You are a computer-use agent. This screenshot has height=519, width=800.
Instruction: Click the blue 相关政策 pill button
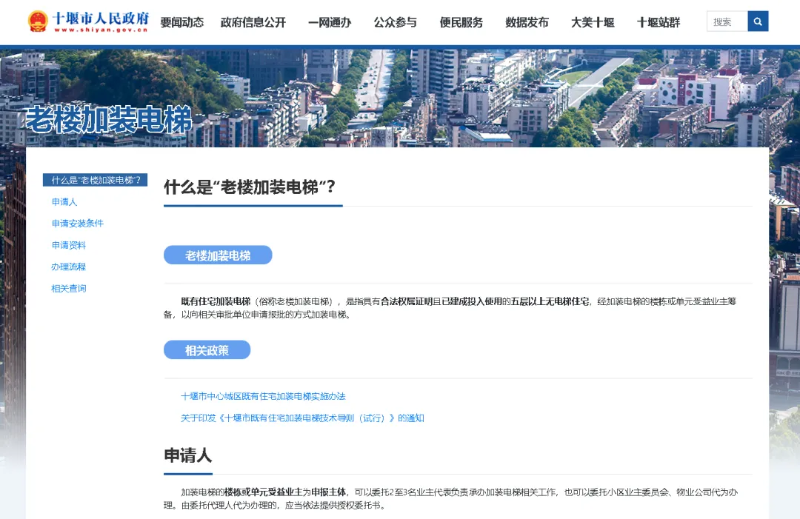point(207,350)
